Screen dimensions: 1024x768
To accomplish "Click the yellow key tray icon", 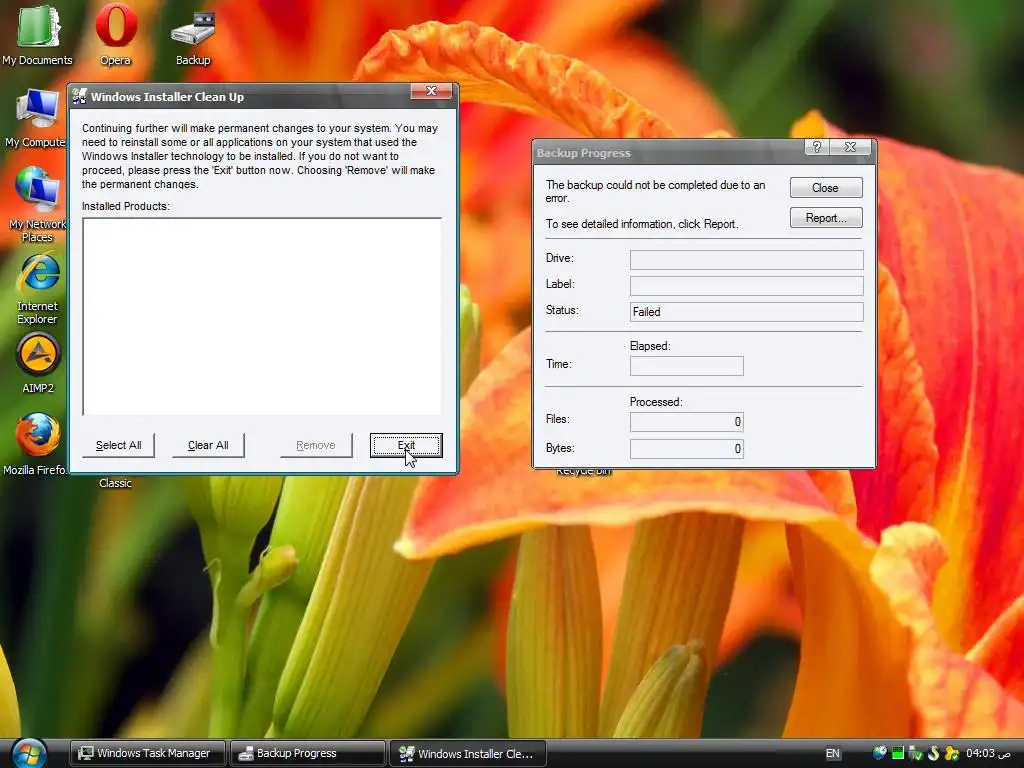I will click(952, 753).
